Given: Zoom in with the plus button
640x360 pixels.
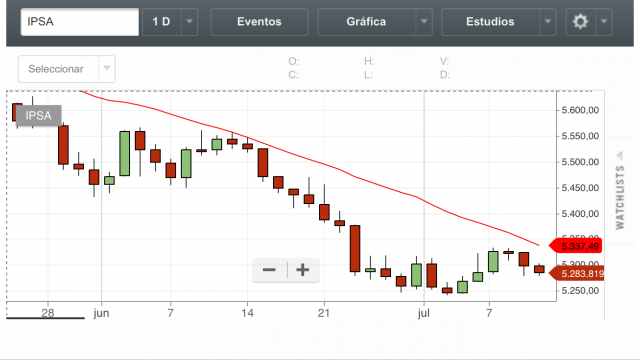Looking at the screenshot, I should pos(303,270).
